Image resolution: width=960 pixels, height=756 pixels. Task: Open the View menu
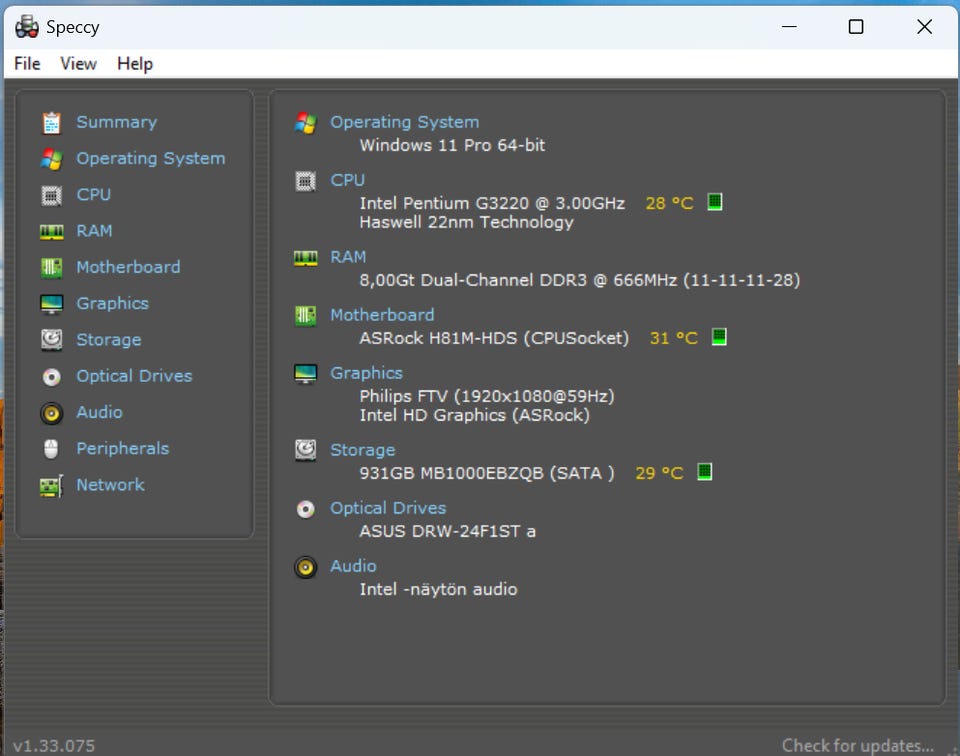(x=78, y=64)
